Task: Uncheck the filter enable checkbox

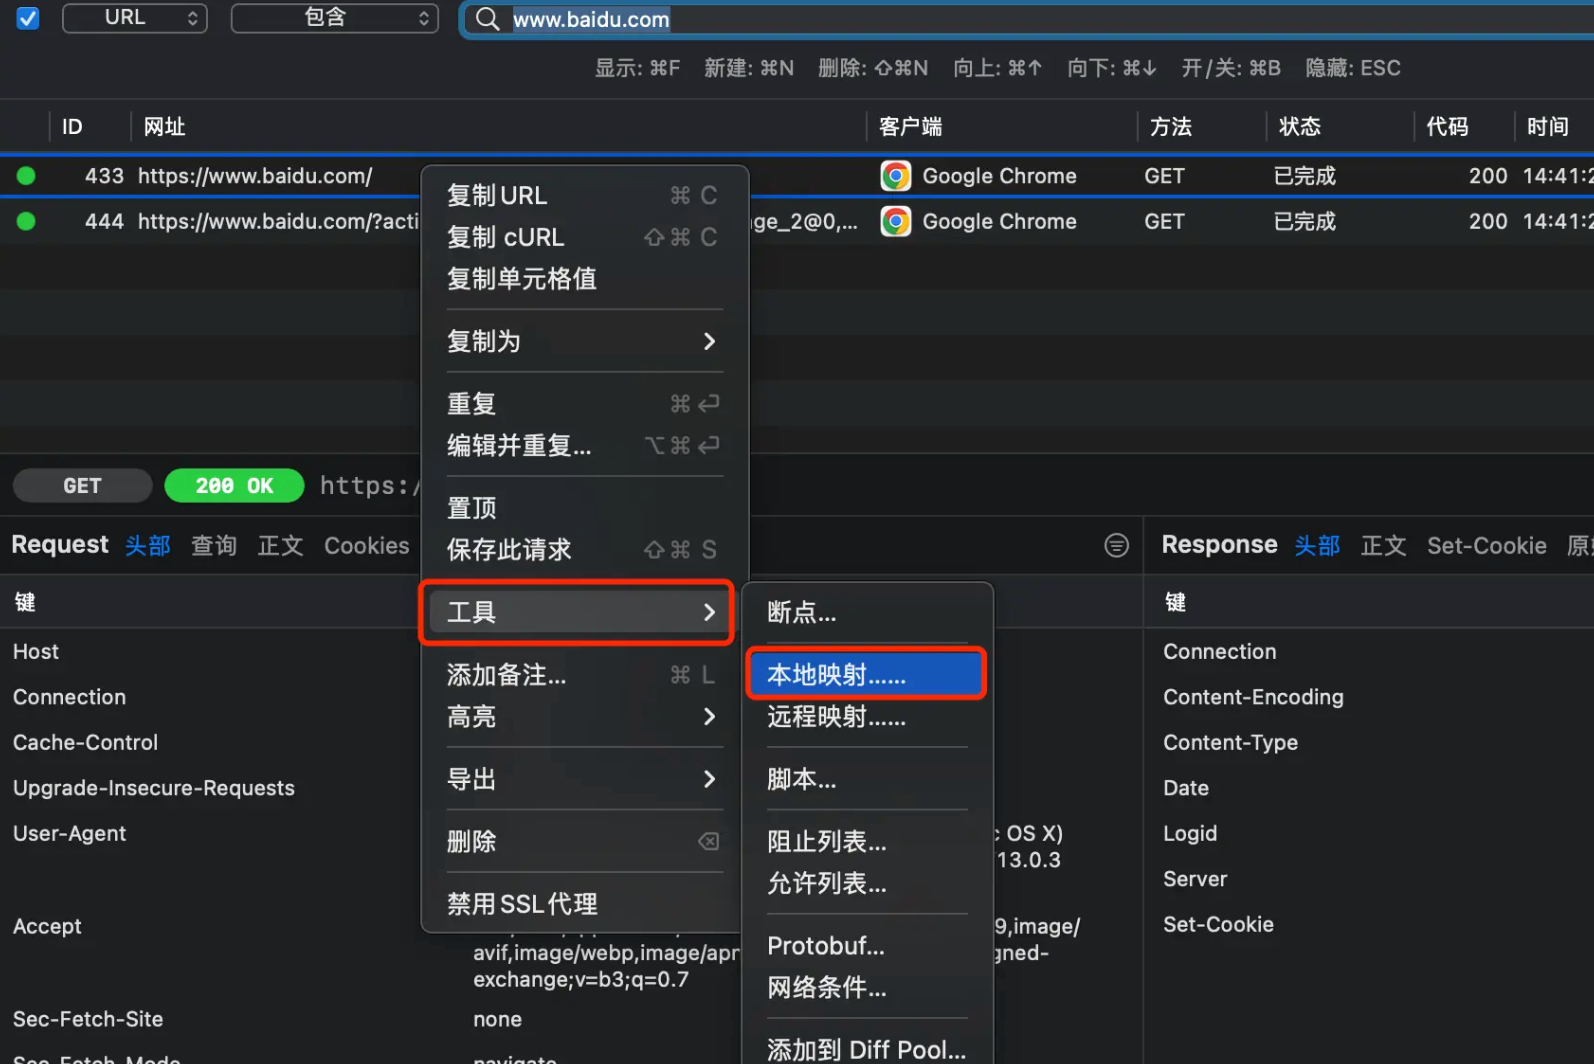Action: (28, 18)
